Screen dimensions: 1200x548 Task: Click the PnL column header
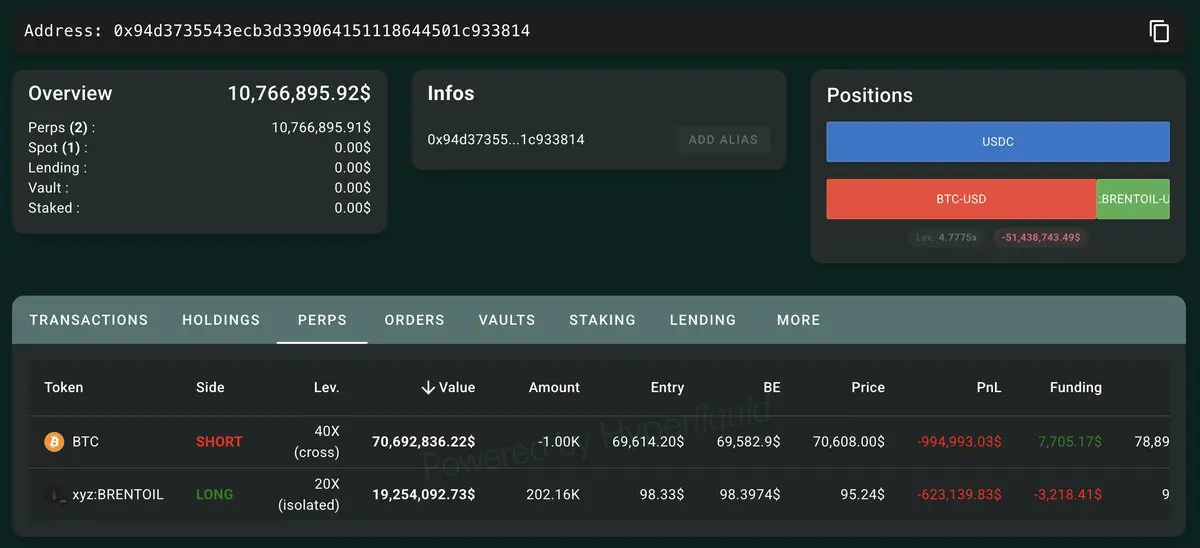tap(990, 387)
